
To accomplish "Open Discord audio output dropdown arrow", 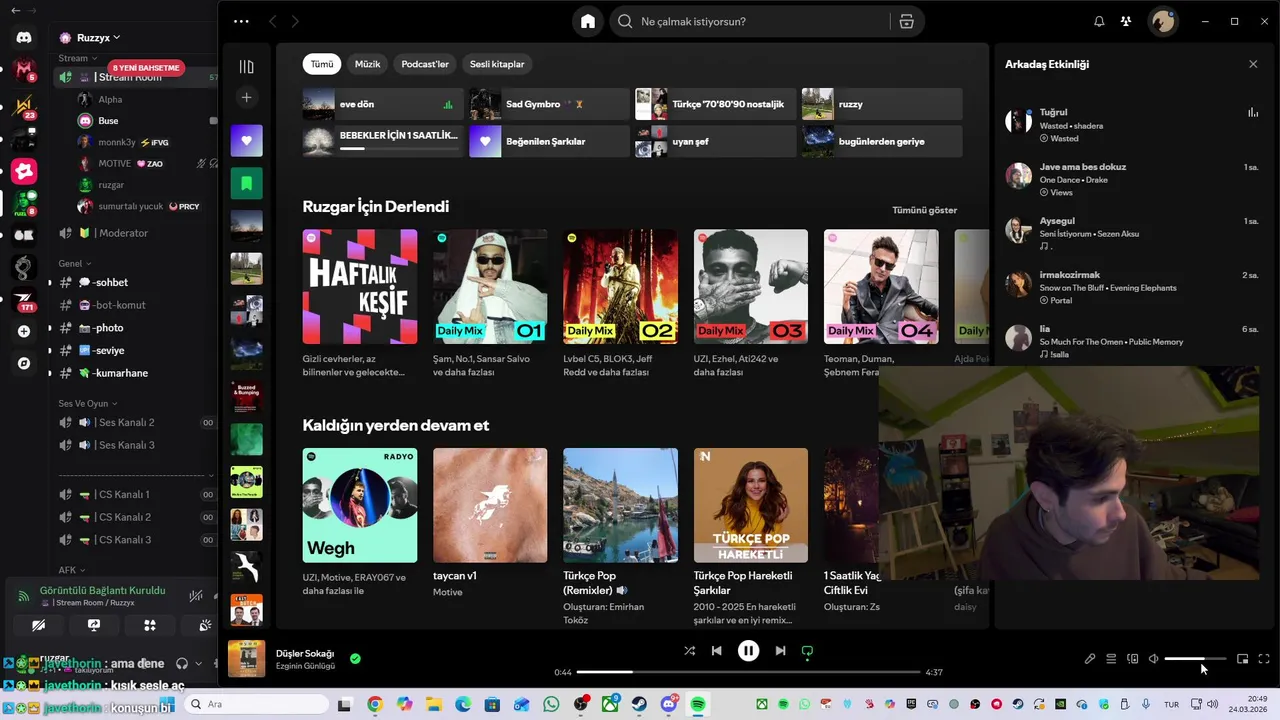I will (x=198, y=663).
